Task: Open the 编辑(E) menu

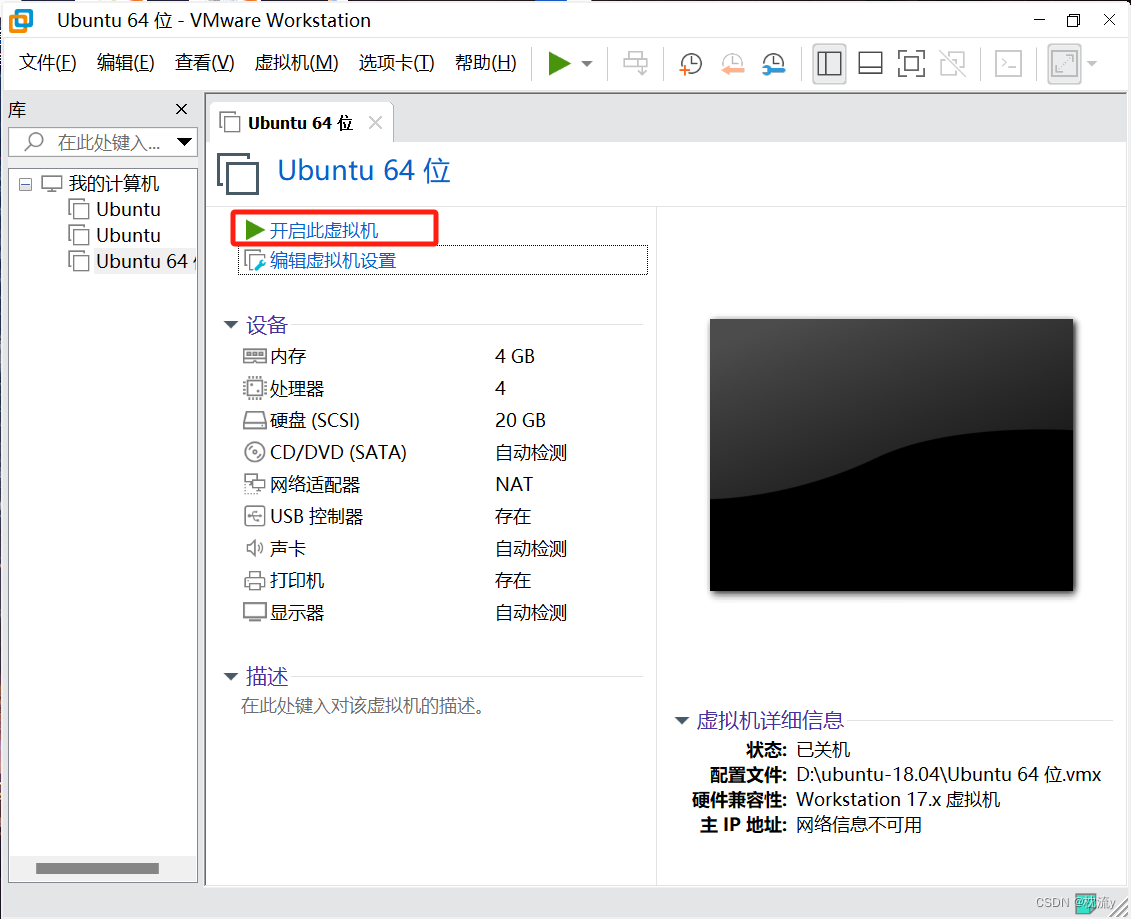Action: [126, 63]
